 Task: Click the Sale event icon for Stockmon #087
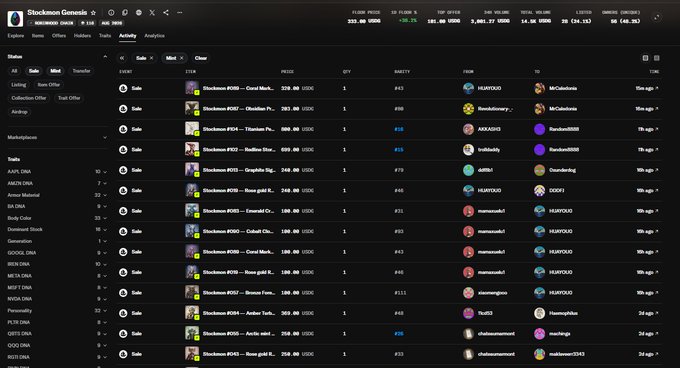(123, 109)
